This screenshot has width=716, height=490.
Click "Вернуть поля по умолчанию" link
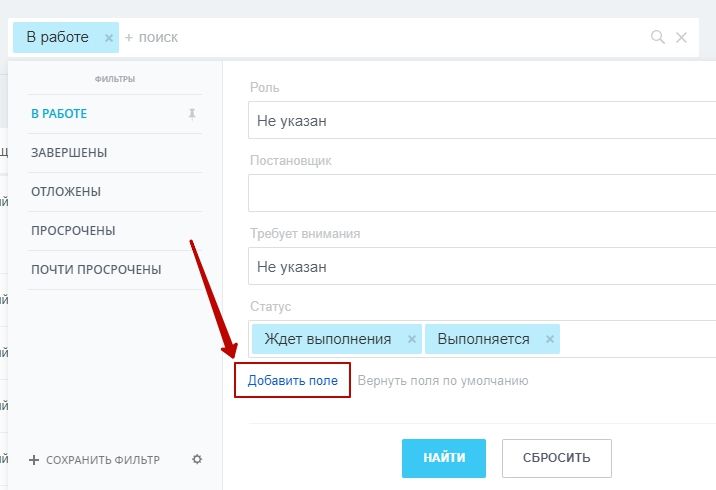(442, 381)
